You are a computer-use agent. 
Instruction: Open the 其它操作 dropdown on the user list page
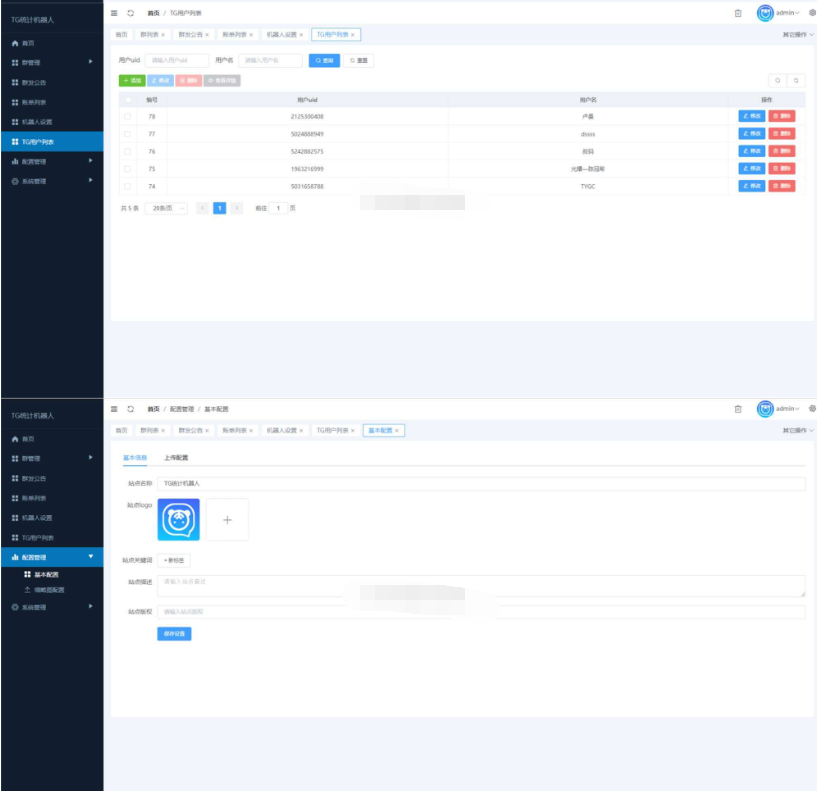click(x=798, y=35)
